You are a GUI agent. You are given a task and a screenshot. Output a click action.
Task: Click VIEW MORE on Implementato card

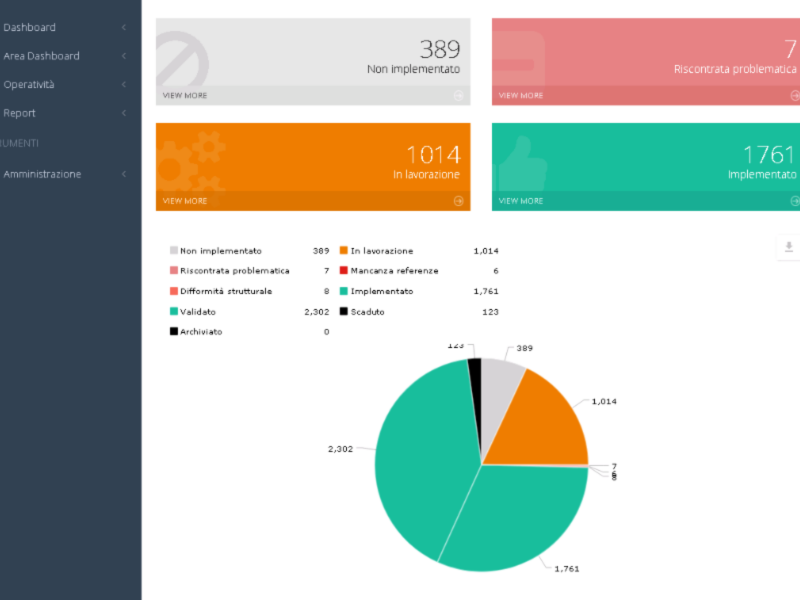(521, 201)
